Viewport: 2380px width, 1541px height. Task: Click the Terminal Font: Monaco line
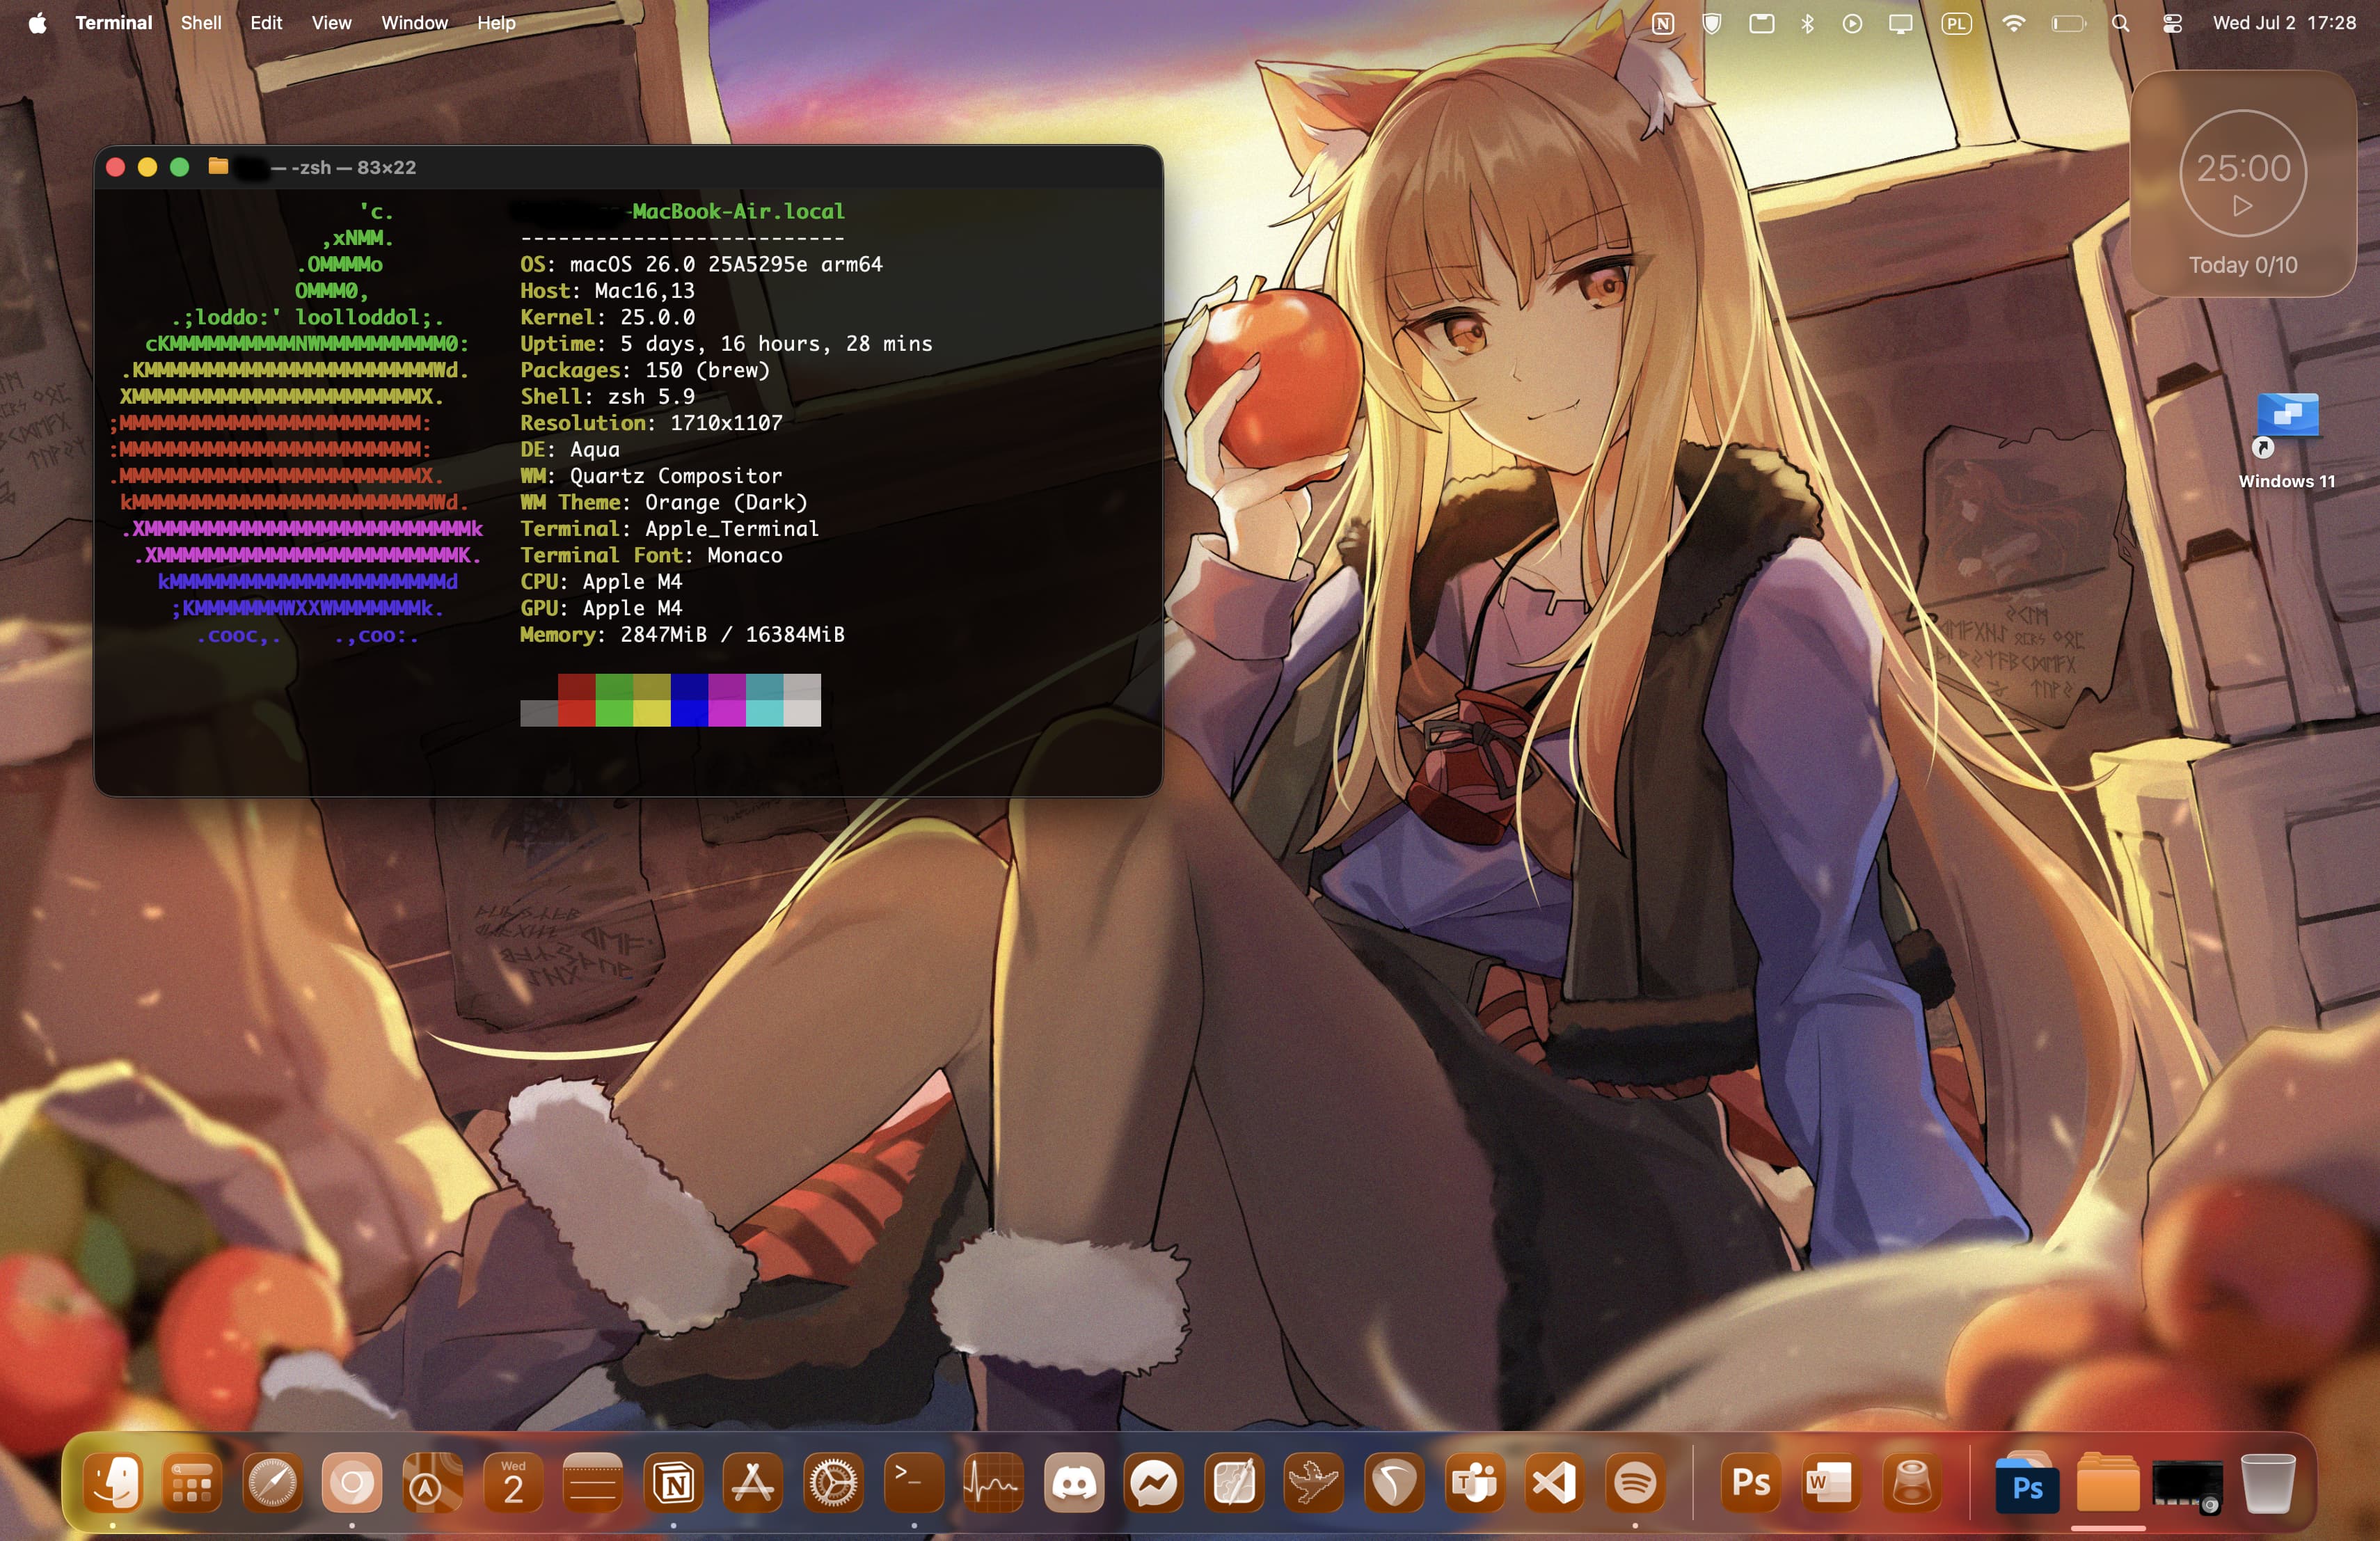(x=651, y=555)
